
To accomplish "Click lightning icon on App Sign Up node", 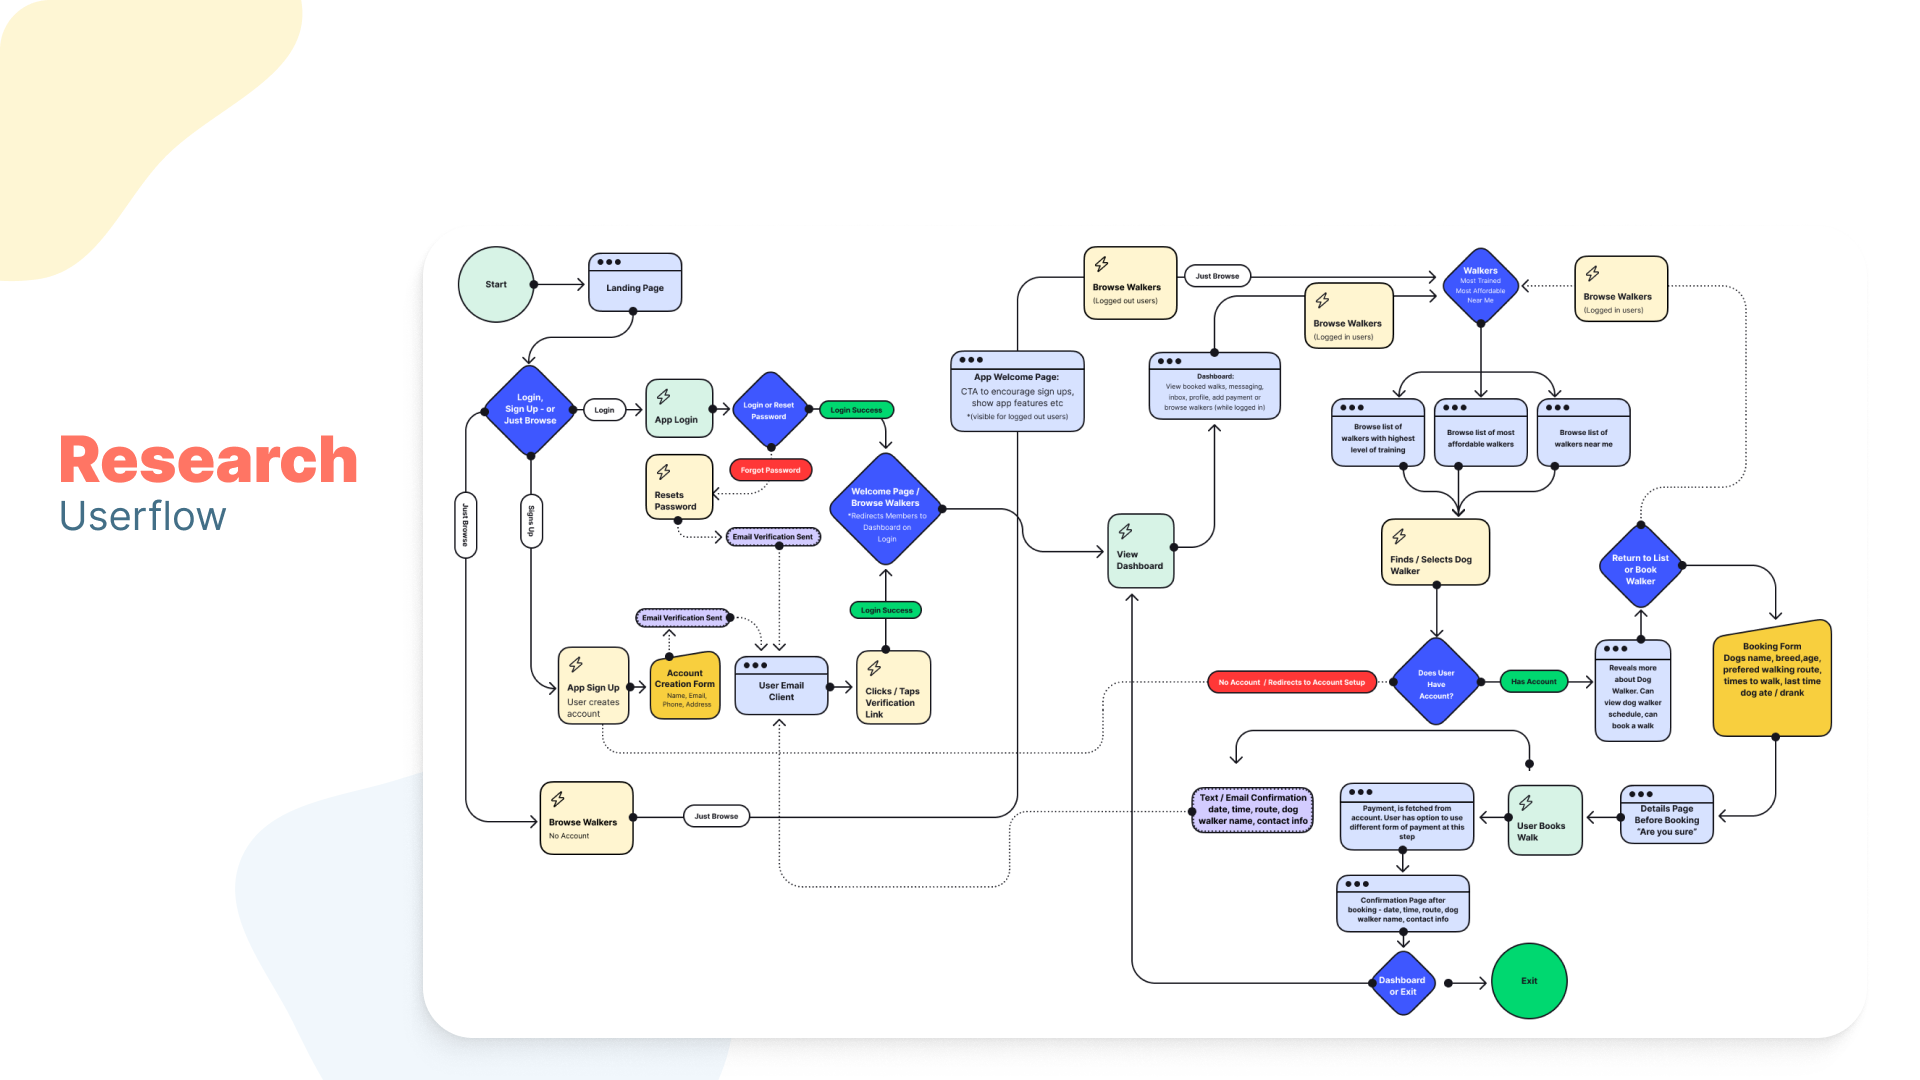I will [576, 664].
